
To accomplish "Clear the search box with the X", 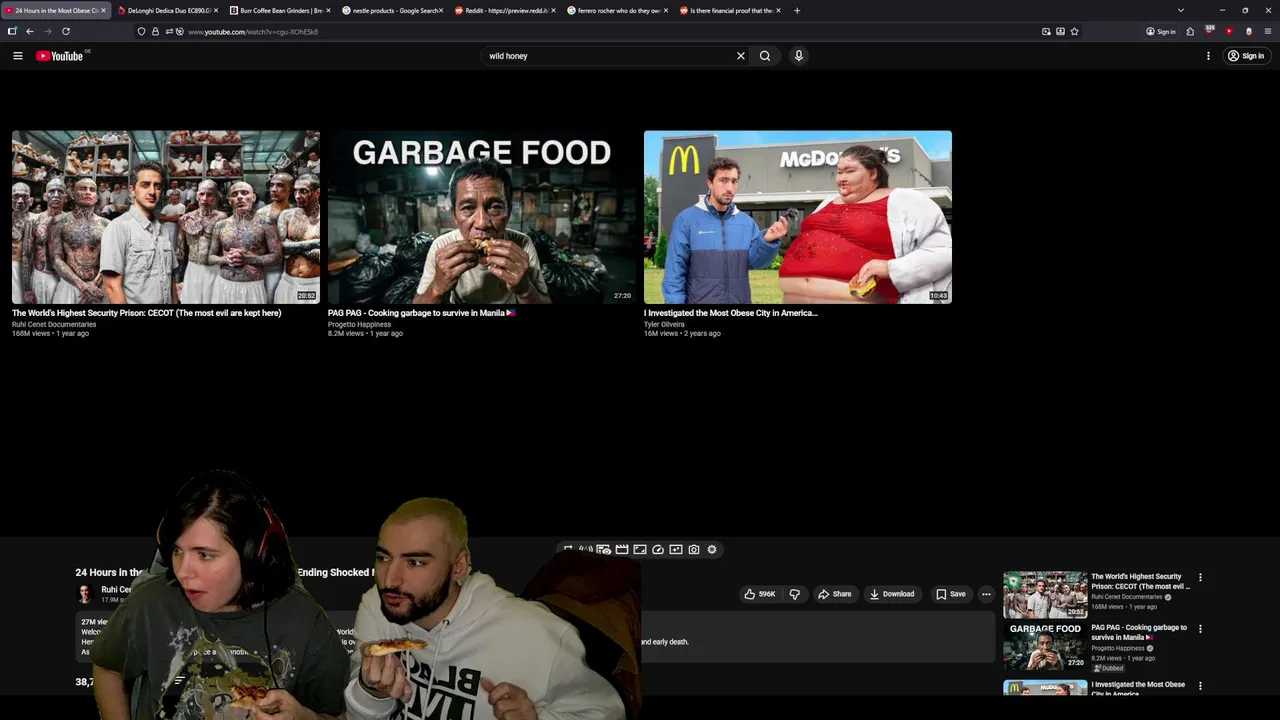I will click(741, 56).
